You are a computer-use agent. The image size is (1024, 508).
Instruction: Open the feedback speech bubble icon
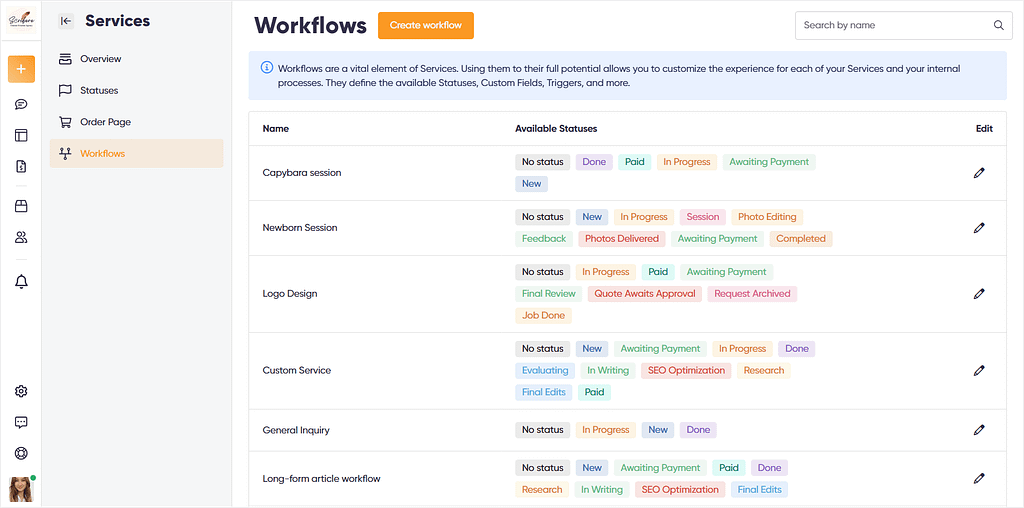[21, 422]
